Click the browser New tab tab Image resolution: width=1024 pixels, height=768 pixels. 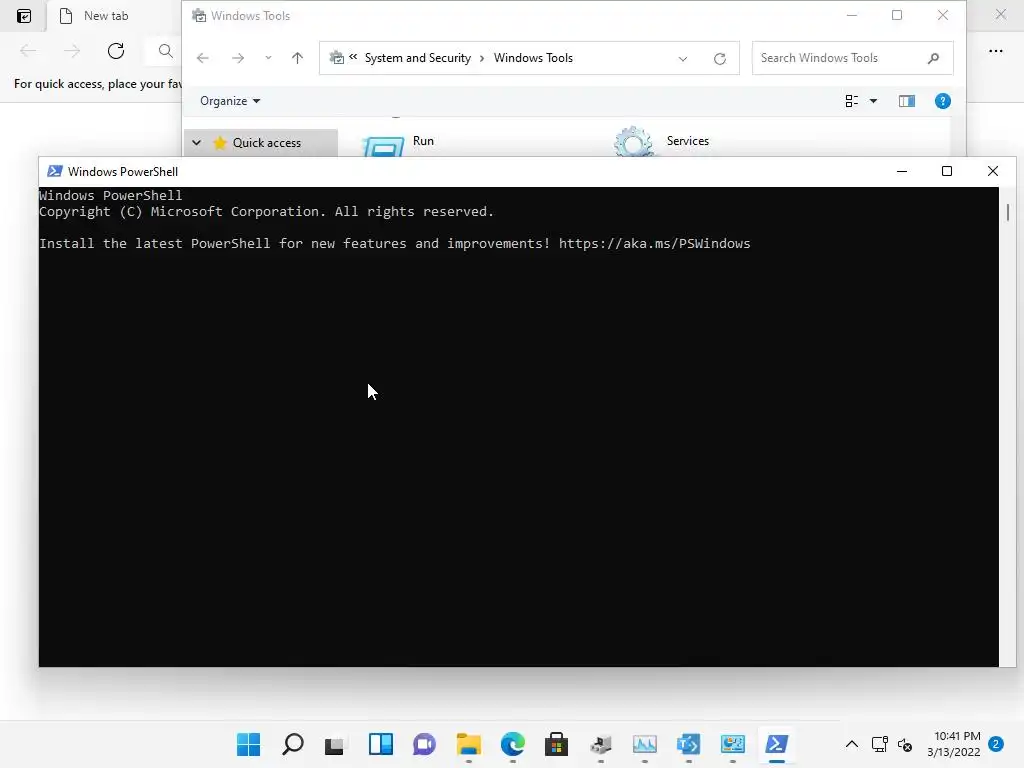click(105, 16)
